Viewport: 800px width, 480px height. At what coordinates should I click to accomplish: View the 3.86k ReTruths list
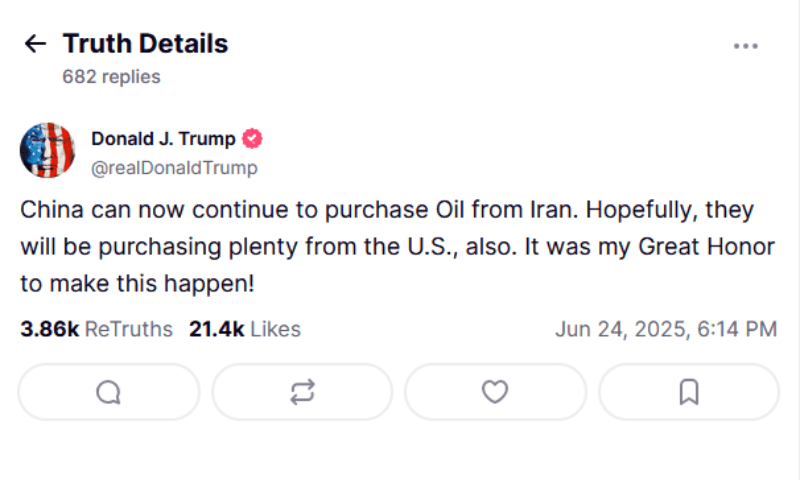96,329
